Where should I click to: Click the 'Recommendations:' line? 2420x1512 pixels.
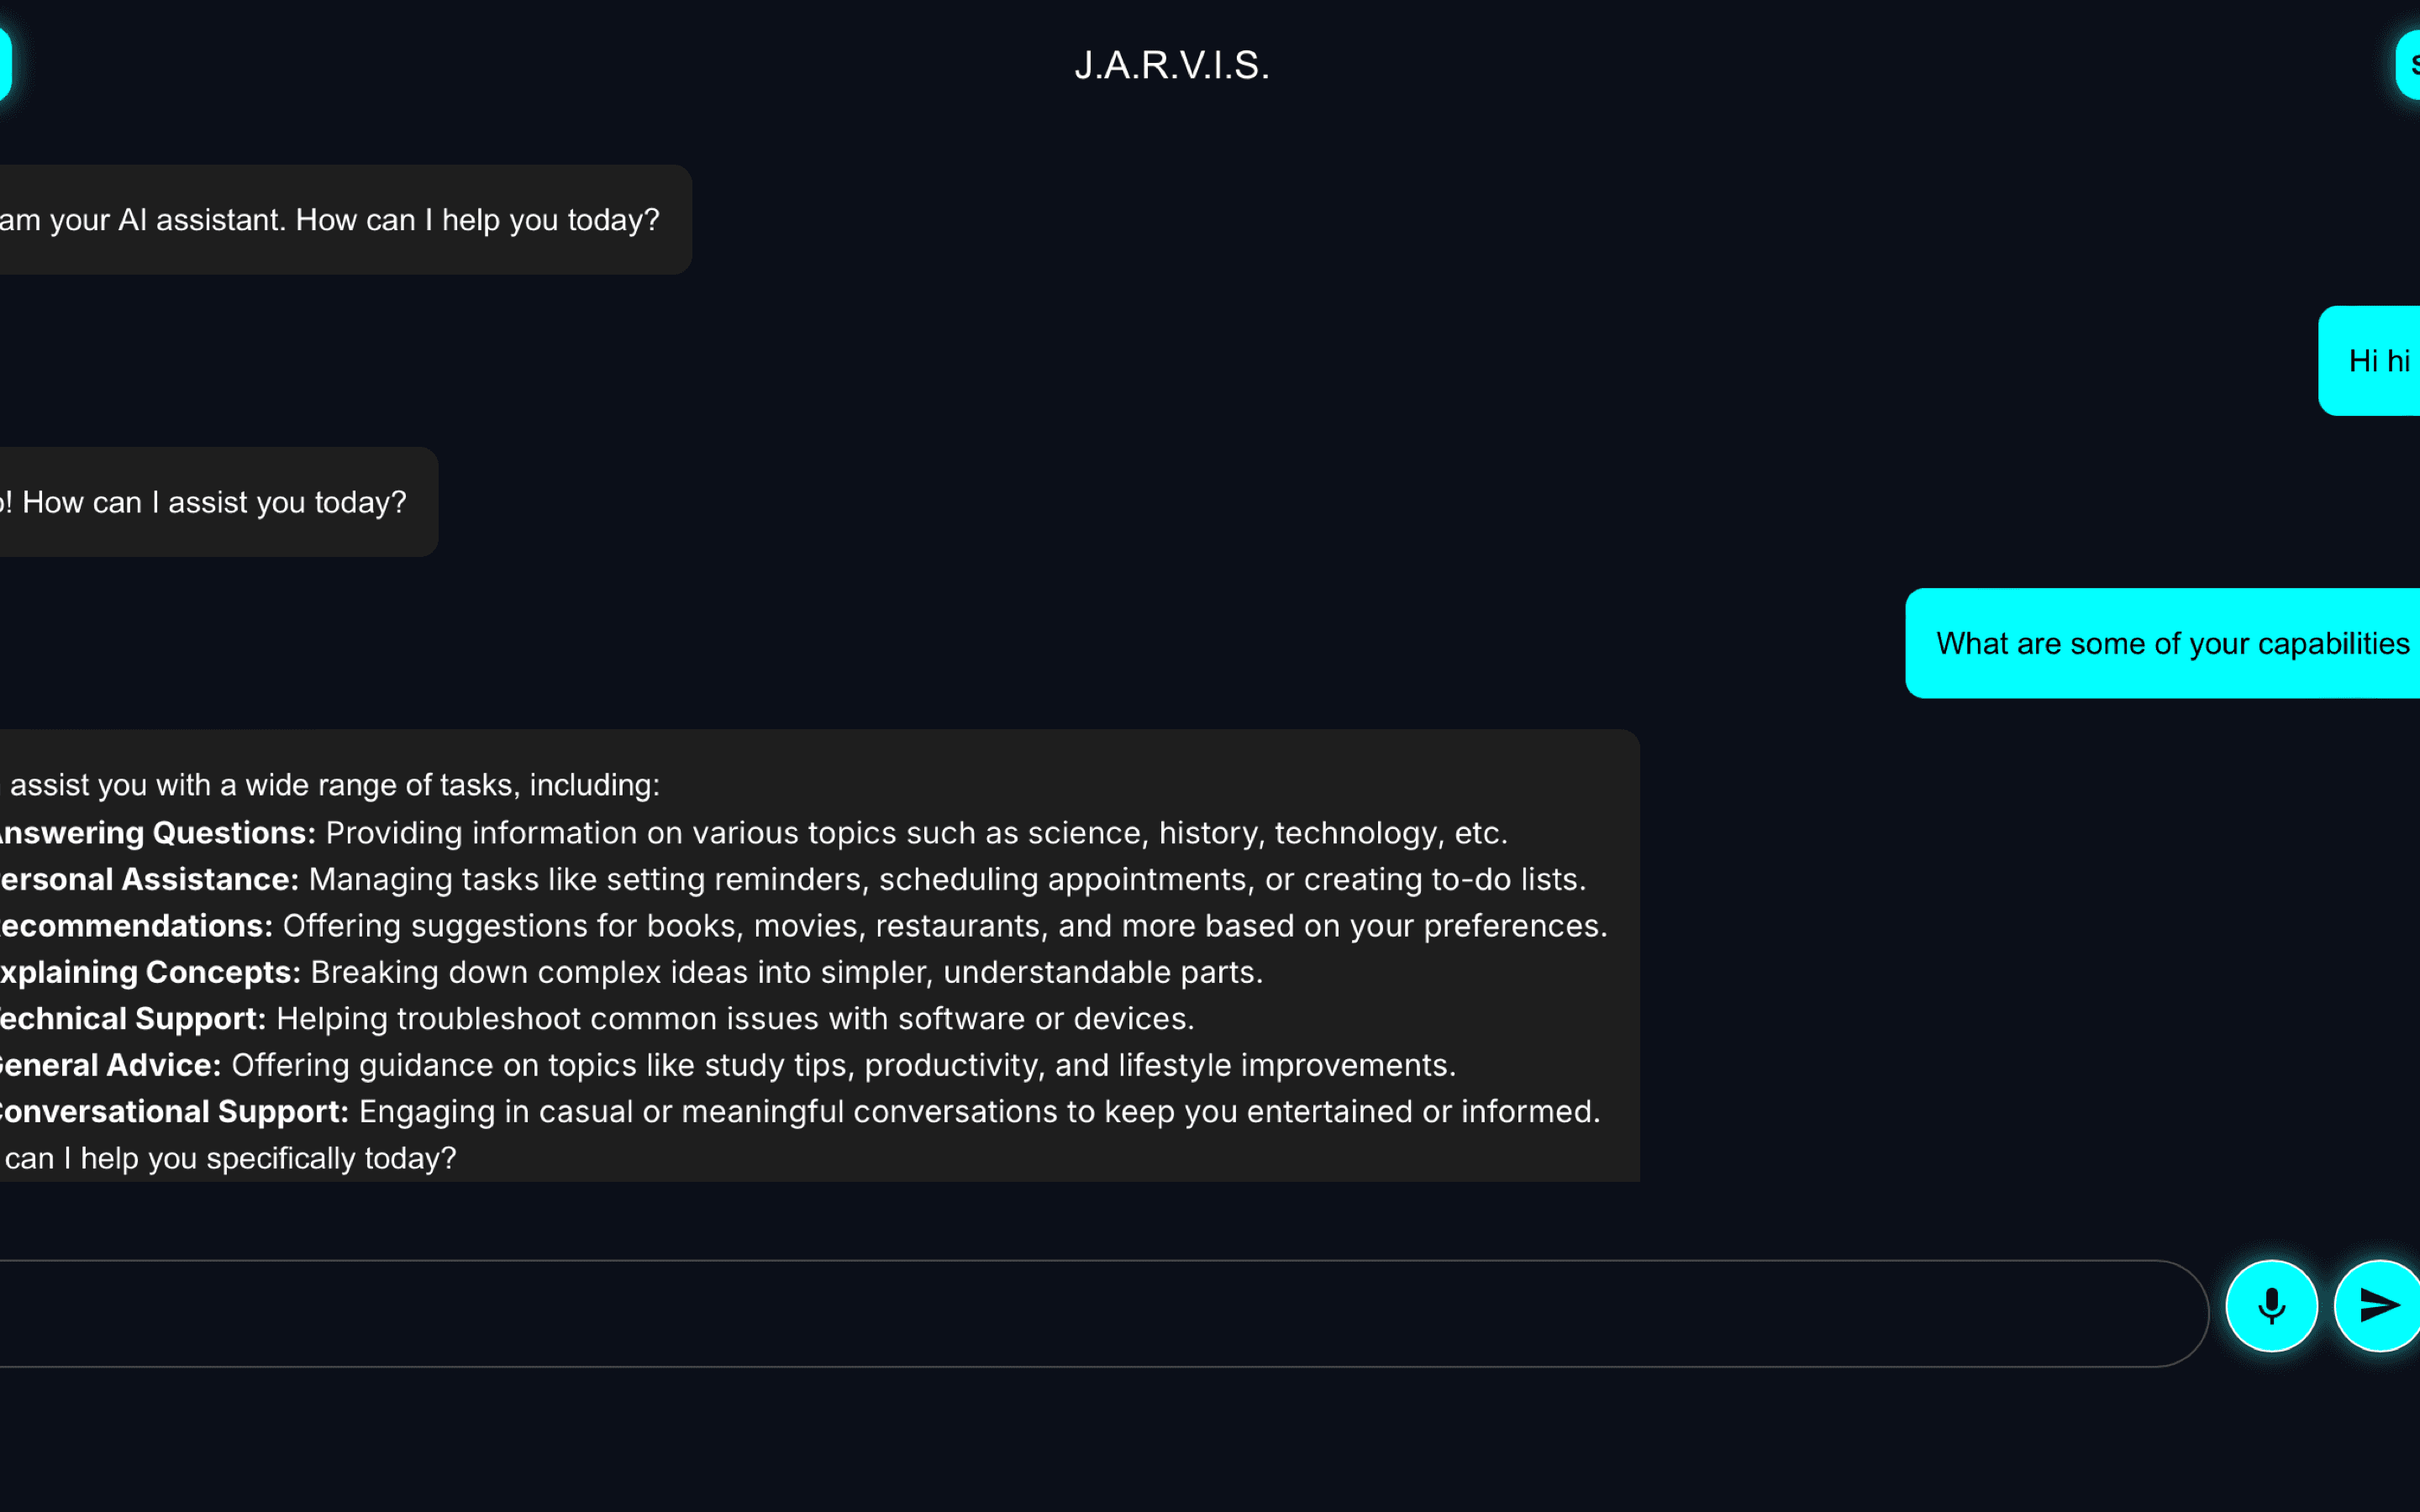click(803, 926)
